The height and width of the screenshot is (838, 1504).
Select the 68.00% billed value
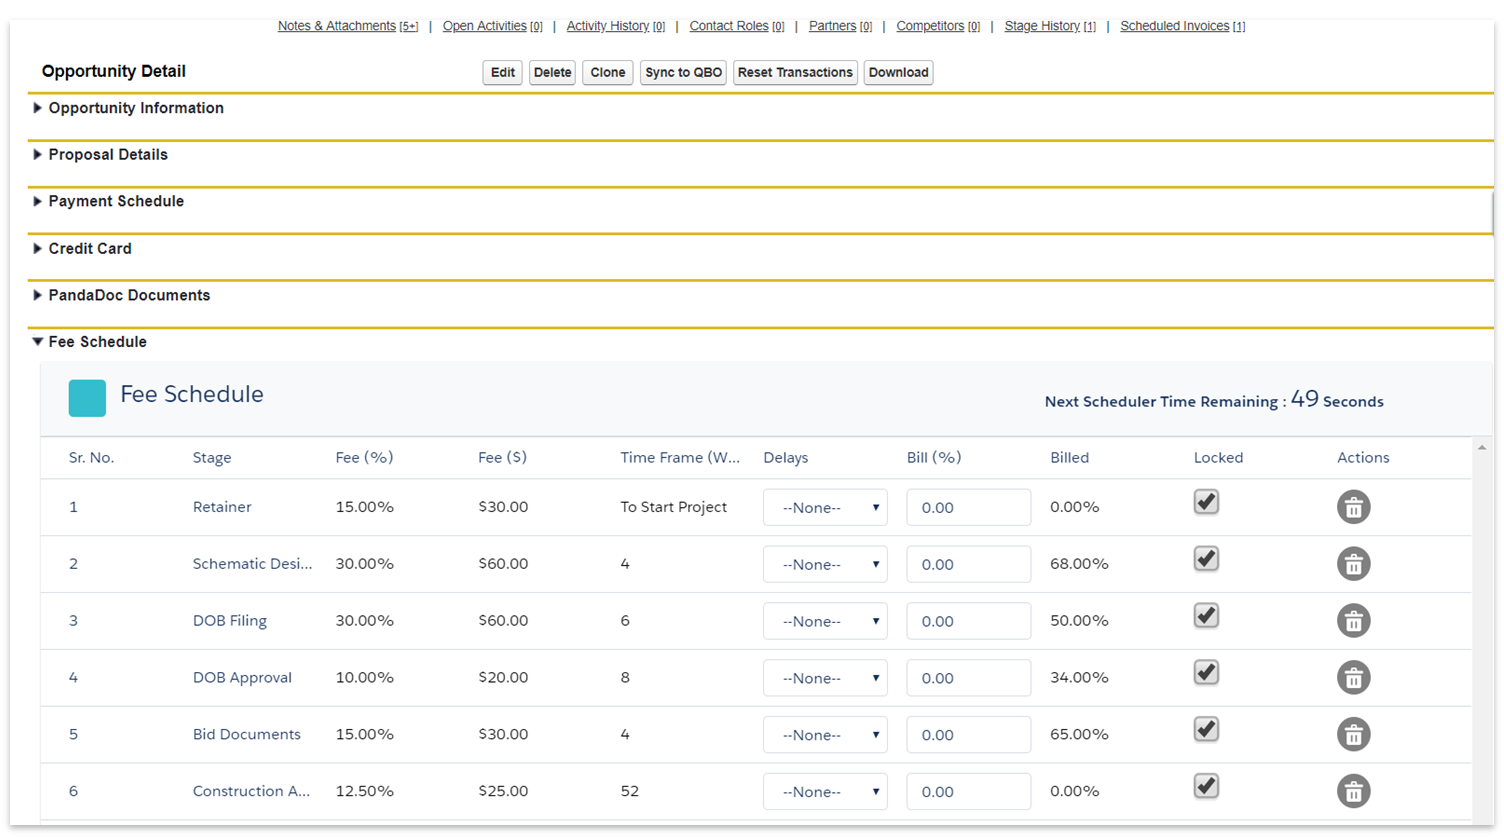tap(1079, 564)
